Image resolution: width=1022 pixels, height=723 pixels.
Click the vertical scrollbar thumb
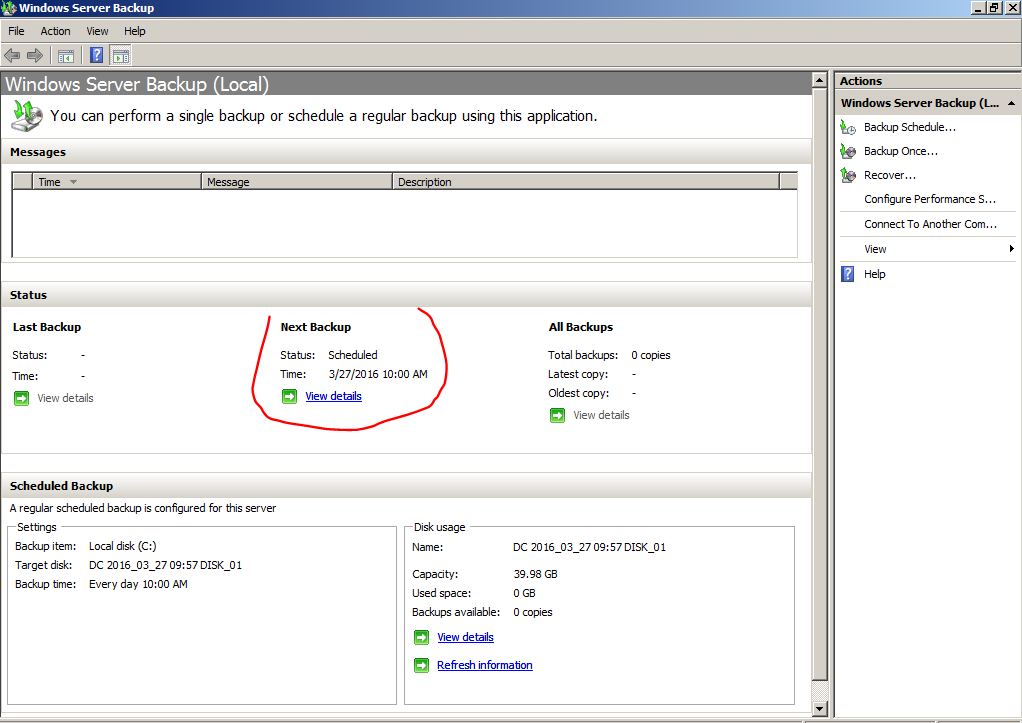(820, 385)
